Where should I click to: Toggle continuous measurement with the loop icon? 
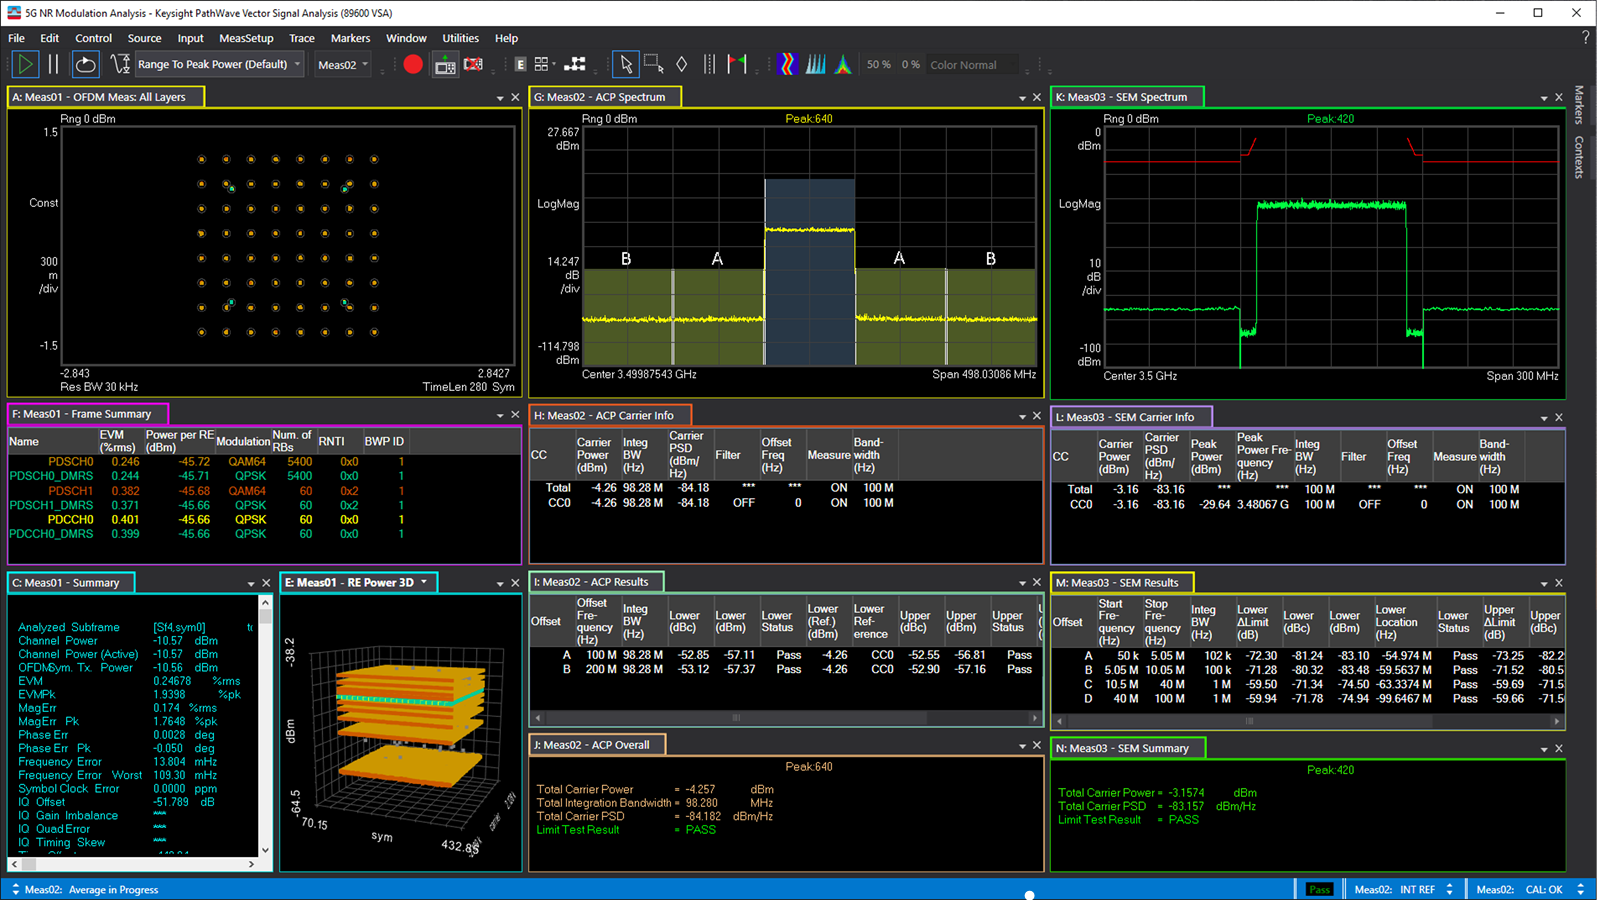(85, 64)
